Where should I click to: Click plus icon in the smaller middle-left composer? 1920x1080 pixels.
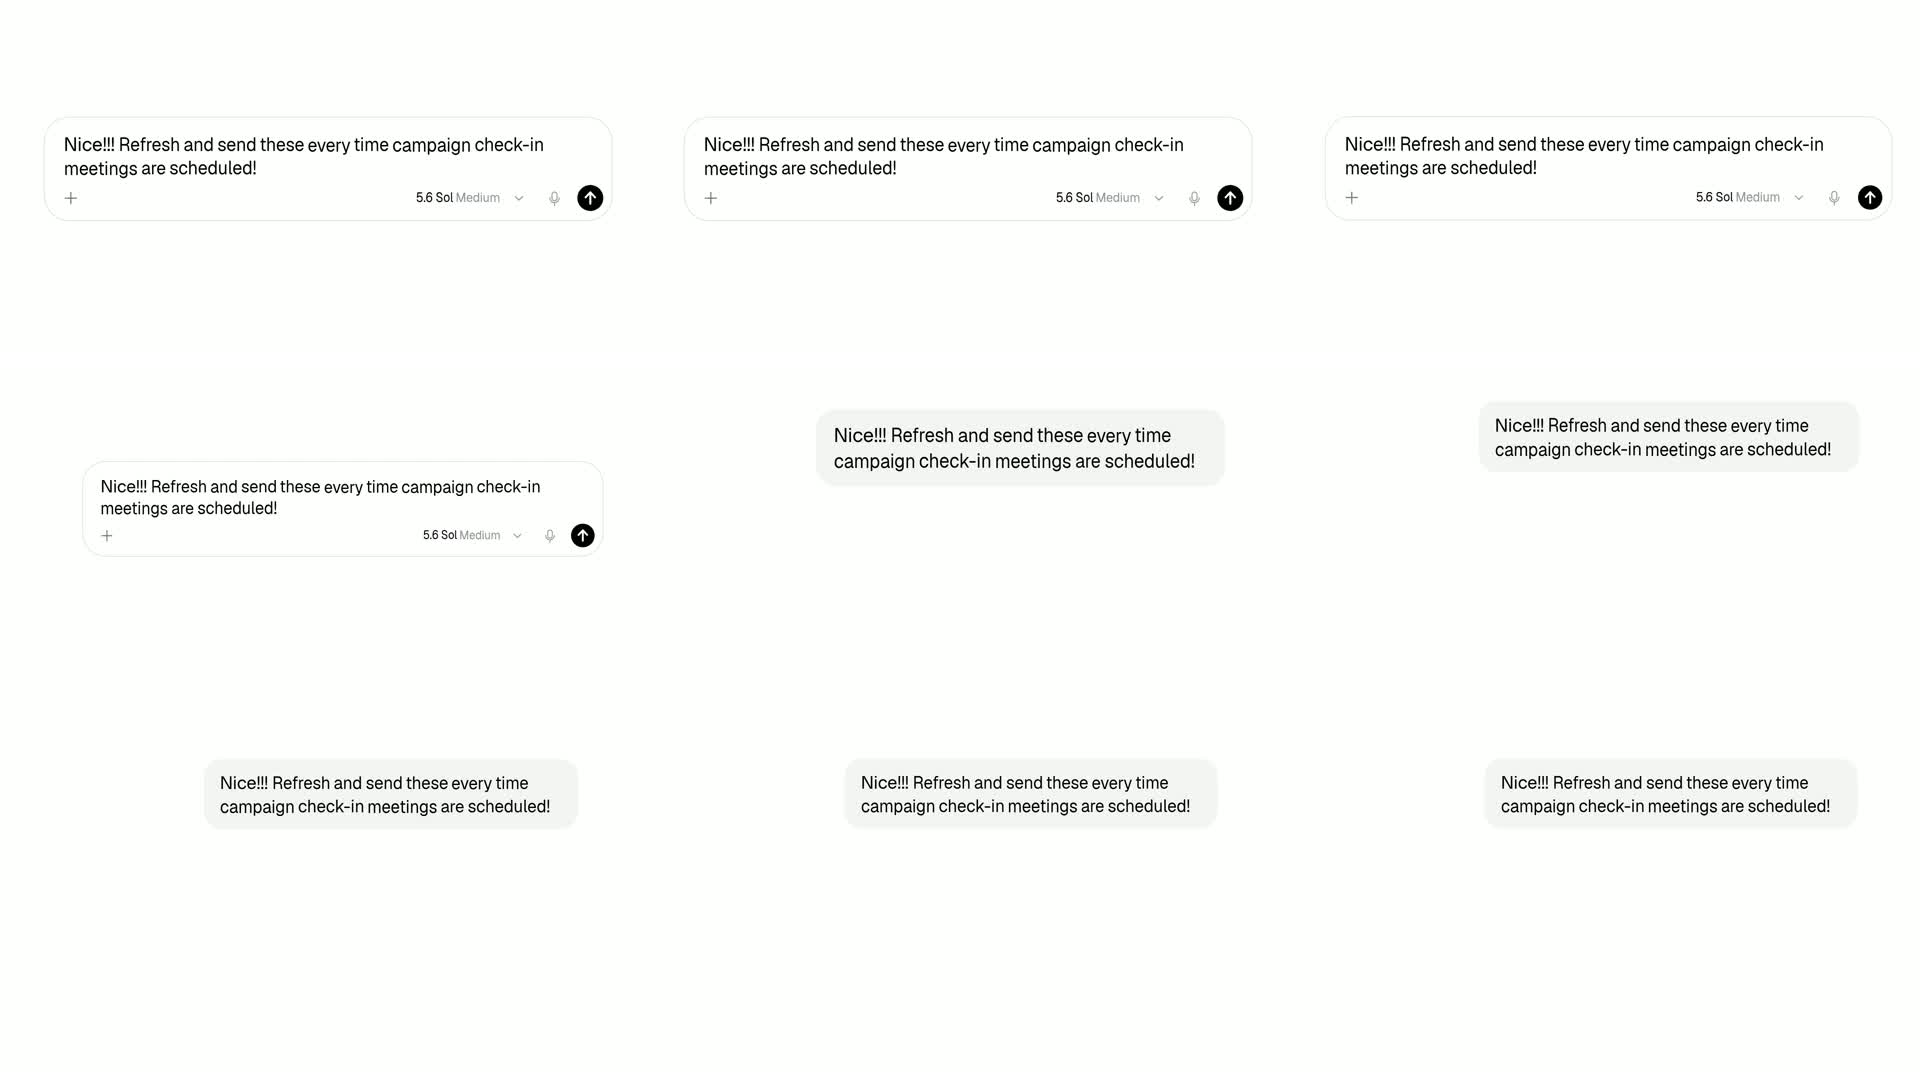(107, 536)
